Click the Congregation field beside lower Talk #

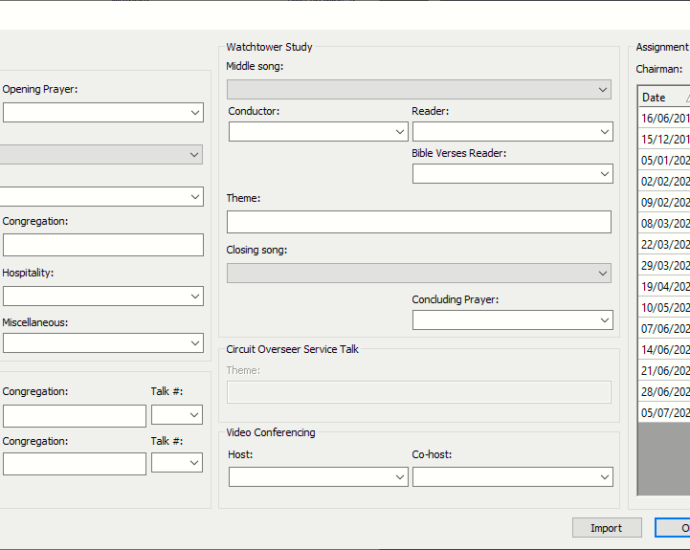[74, 464]
